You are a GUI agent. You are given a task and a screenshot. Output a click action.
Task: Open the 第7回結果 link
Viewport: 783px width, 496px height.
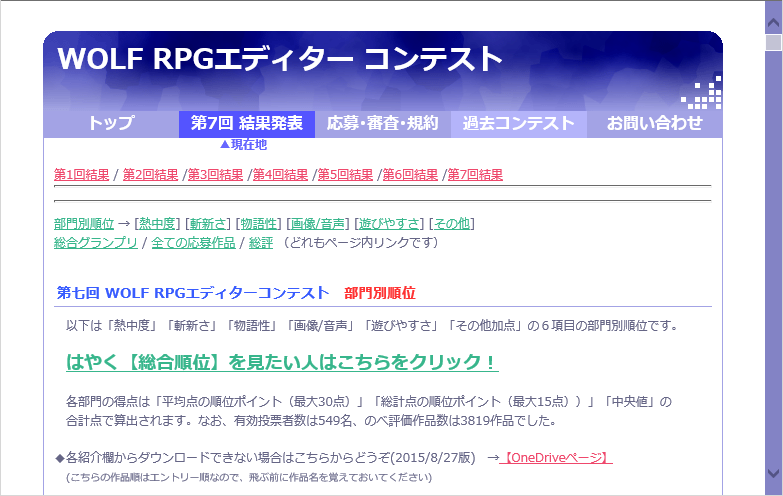coord(475,175)
